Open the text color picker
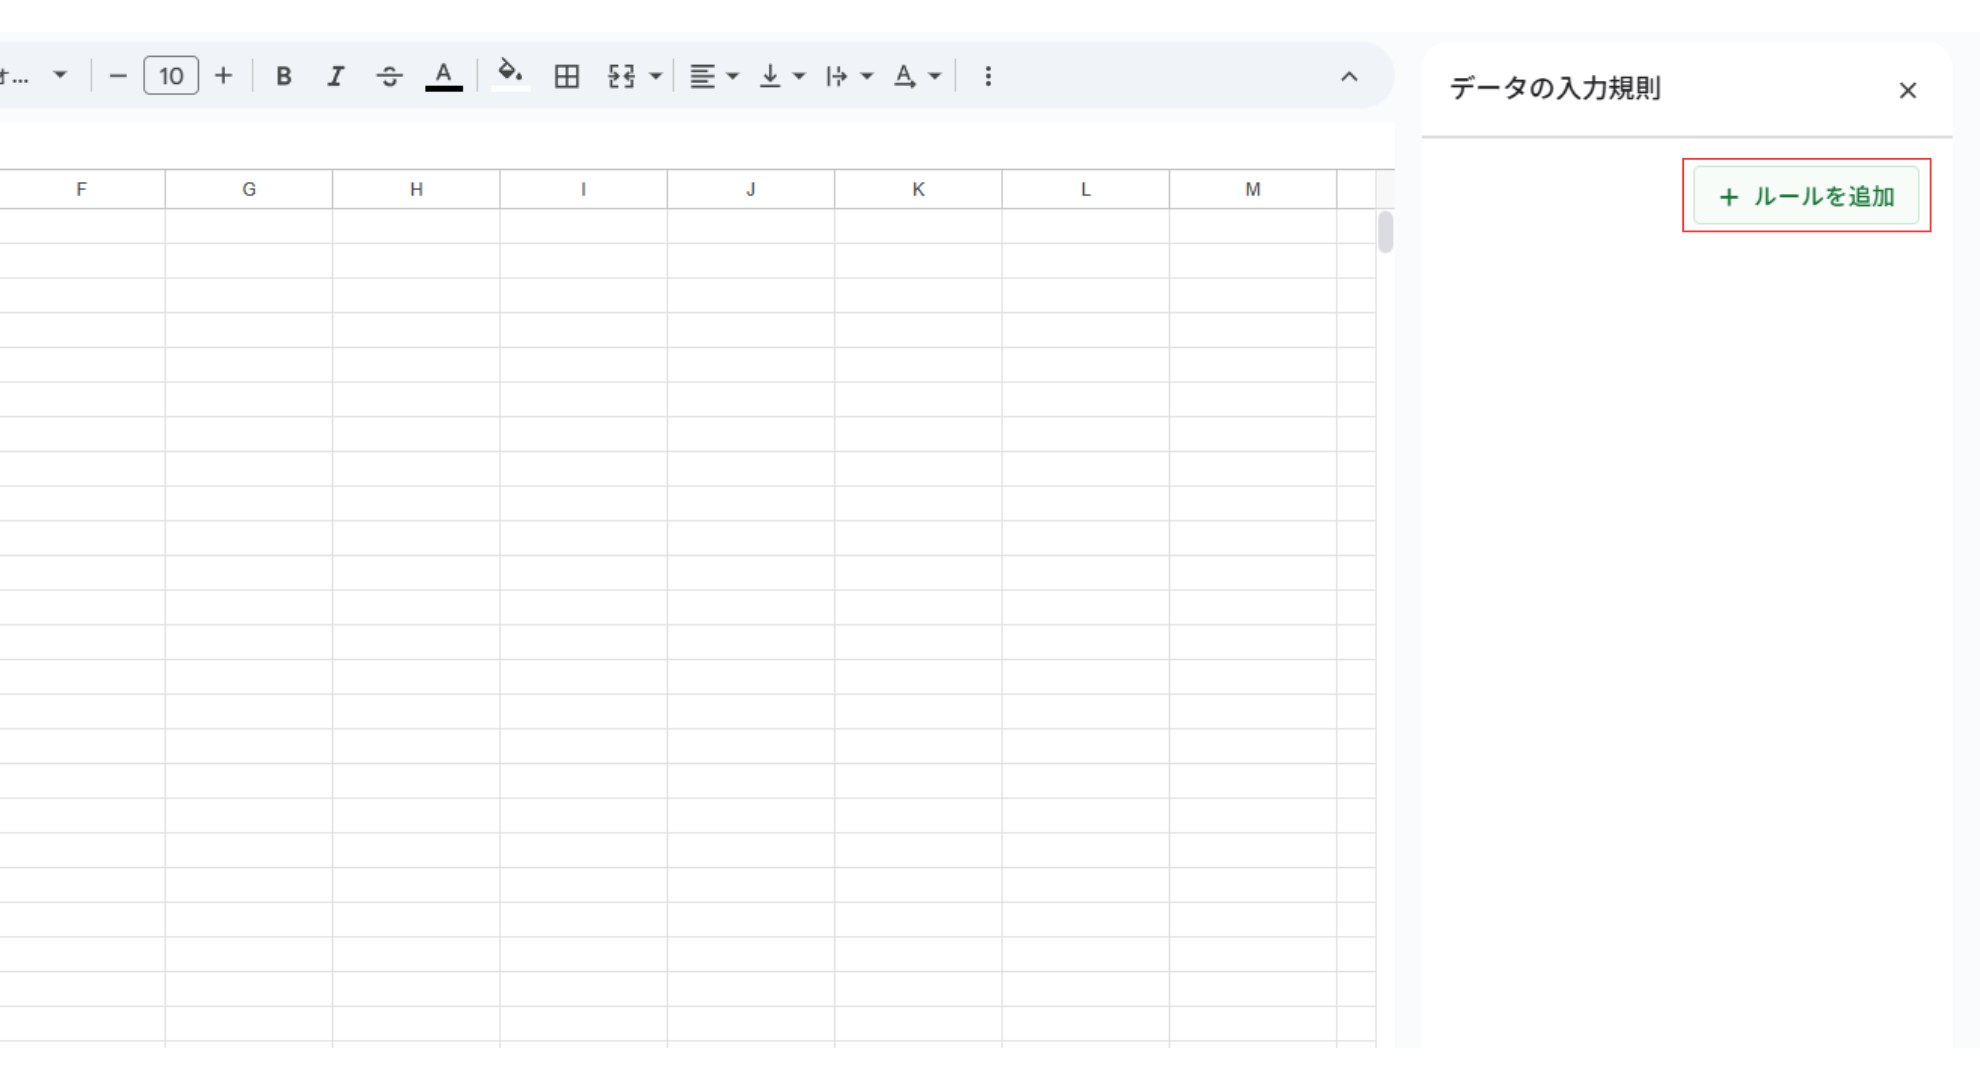This screenshot has width=1980, height=1080. tap(443, 76)
